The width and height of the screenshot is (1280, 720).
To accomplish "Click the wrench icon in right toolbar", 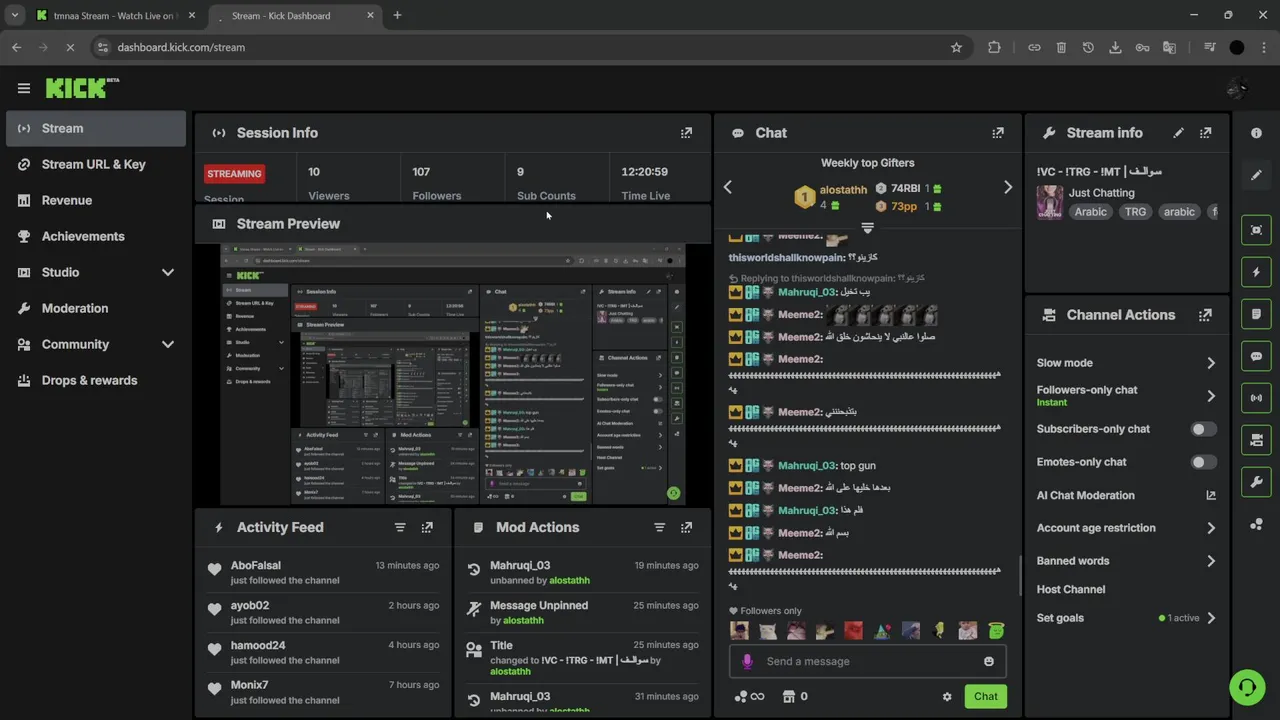I will click(x=1256, y=482).
